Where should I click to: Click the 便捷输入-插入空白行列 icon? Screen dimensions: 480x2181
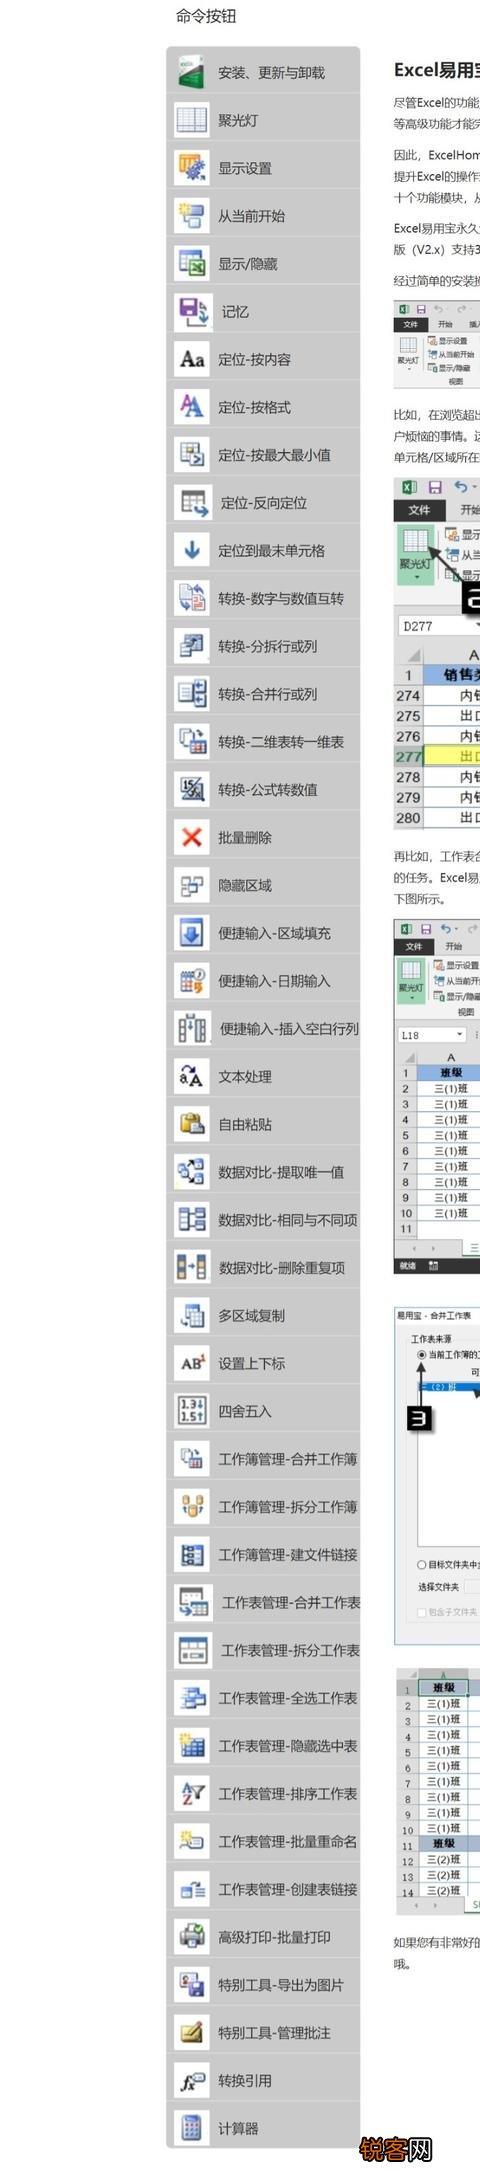192,1029
